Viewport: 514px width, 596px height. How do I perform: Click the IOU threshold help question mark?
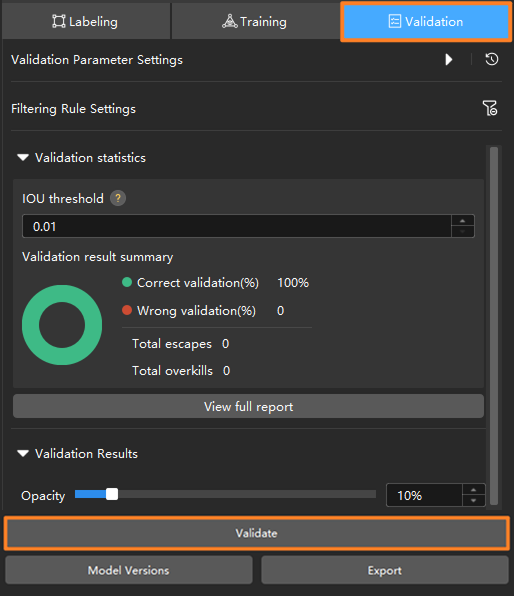(118, 198)
